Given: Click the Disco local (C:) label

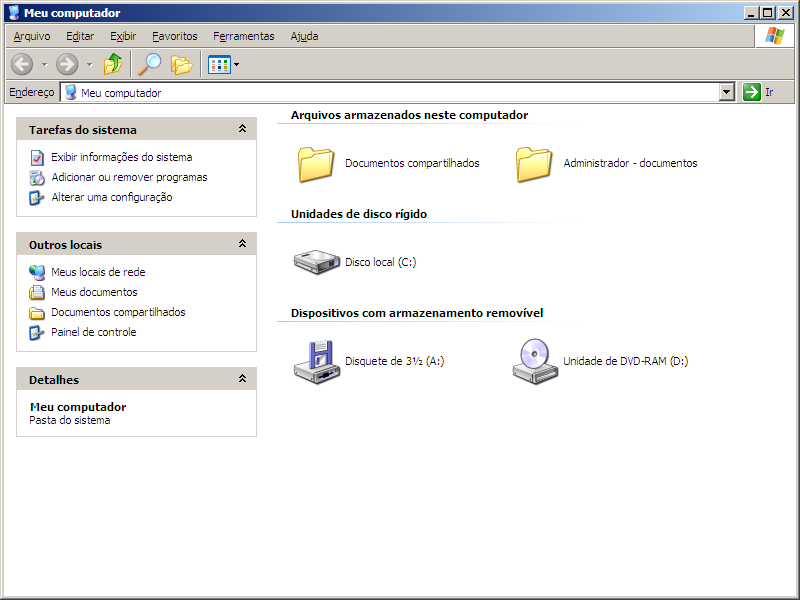Looking at the screenshot, I should coord(381,262).
